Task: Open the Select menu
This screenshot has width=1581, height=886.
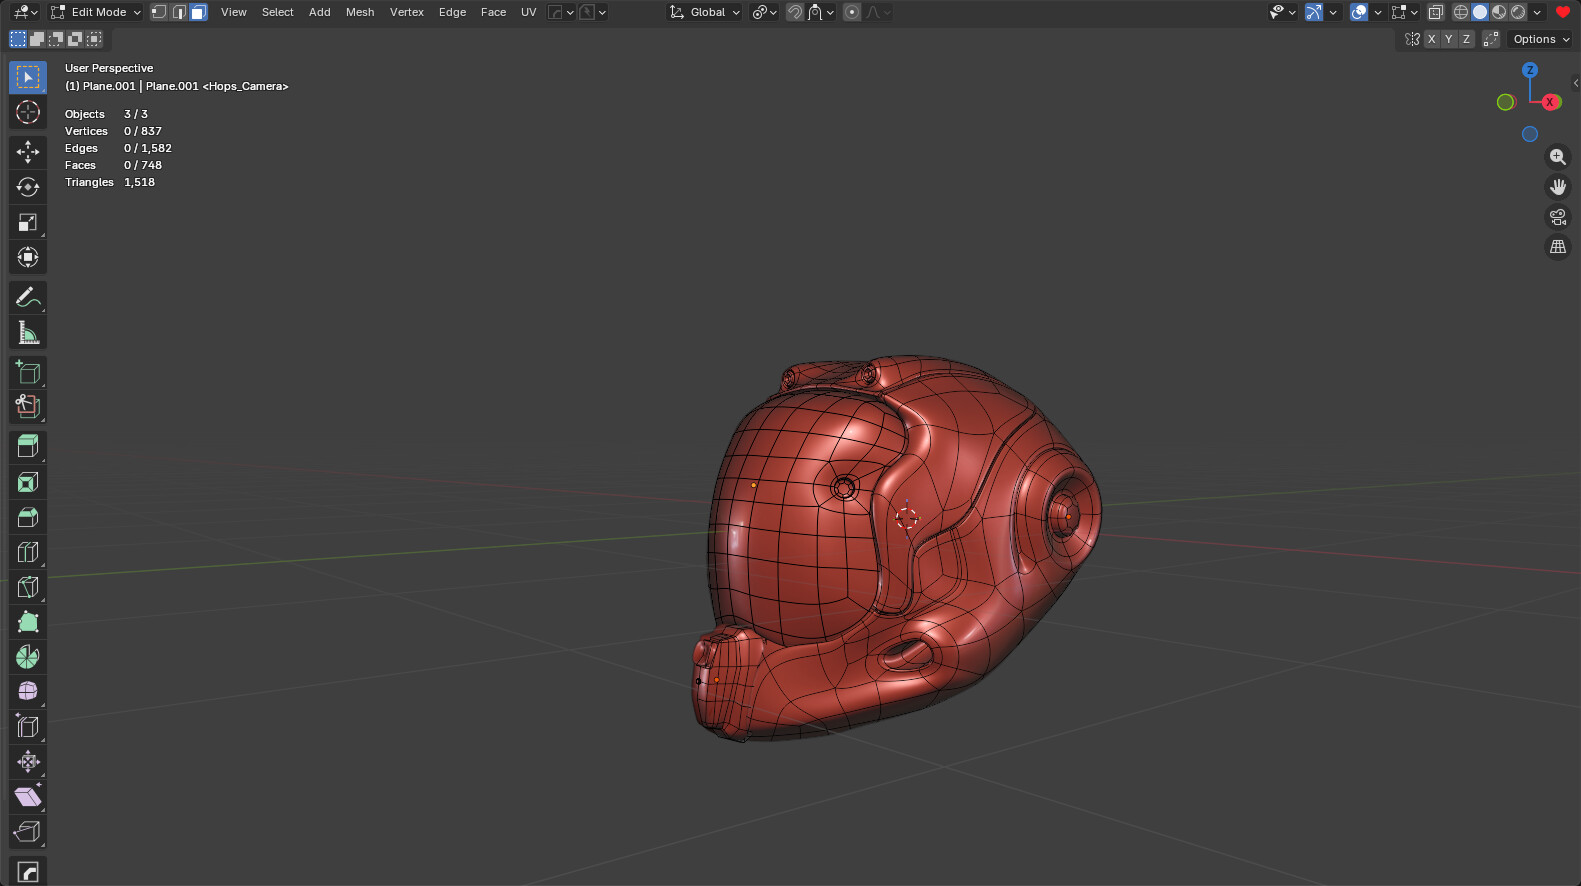Action: [277, 12]
